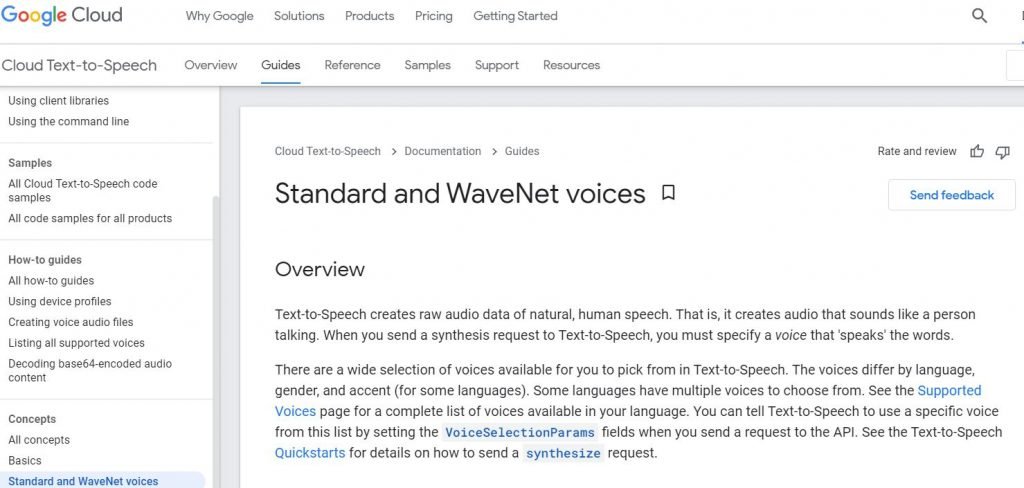
Task: Switch to the Samples tab
Action: (427, 65)
